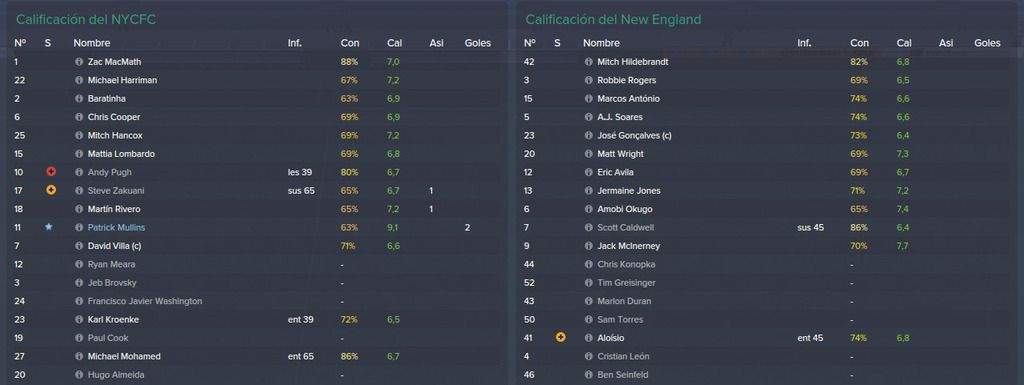Select José Gonçalves (c) player row
Viewport: 1024px width, 385px height.
[x=767, y=136]
